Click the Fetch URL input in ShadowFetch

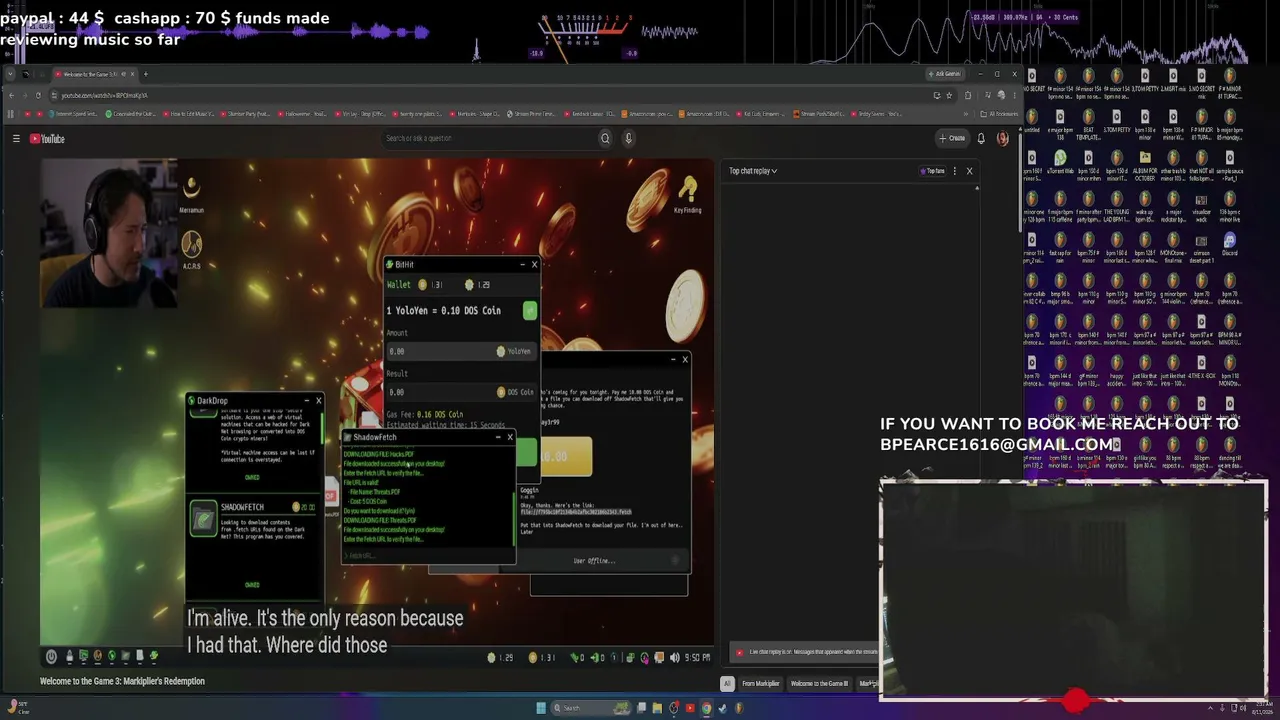tap(428, 556)
